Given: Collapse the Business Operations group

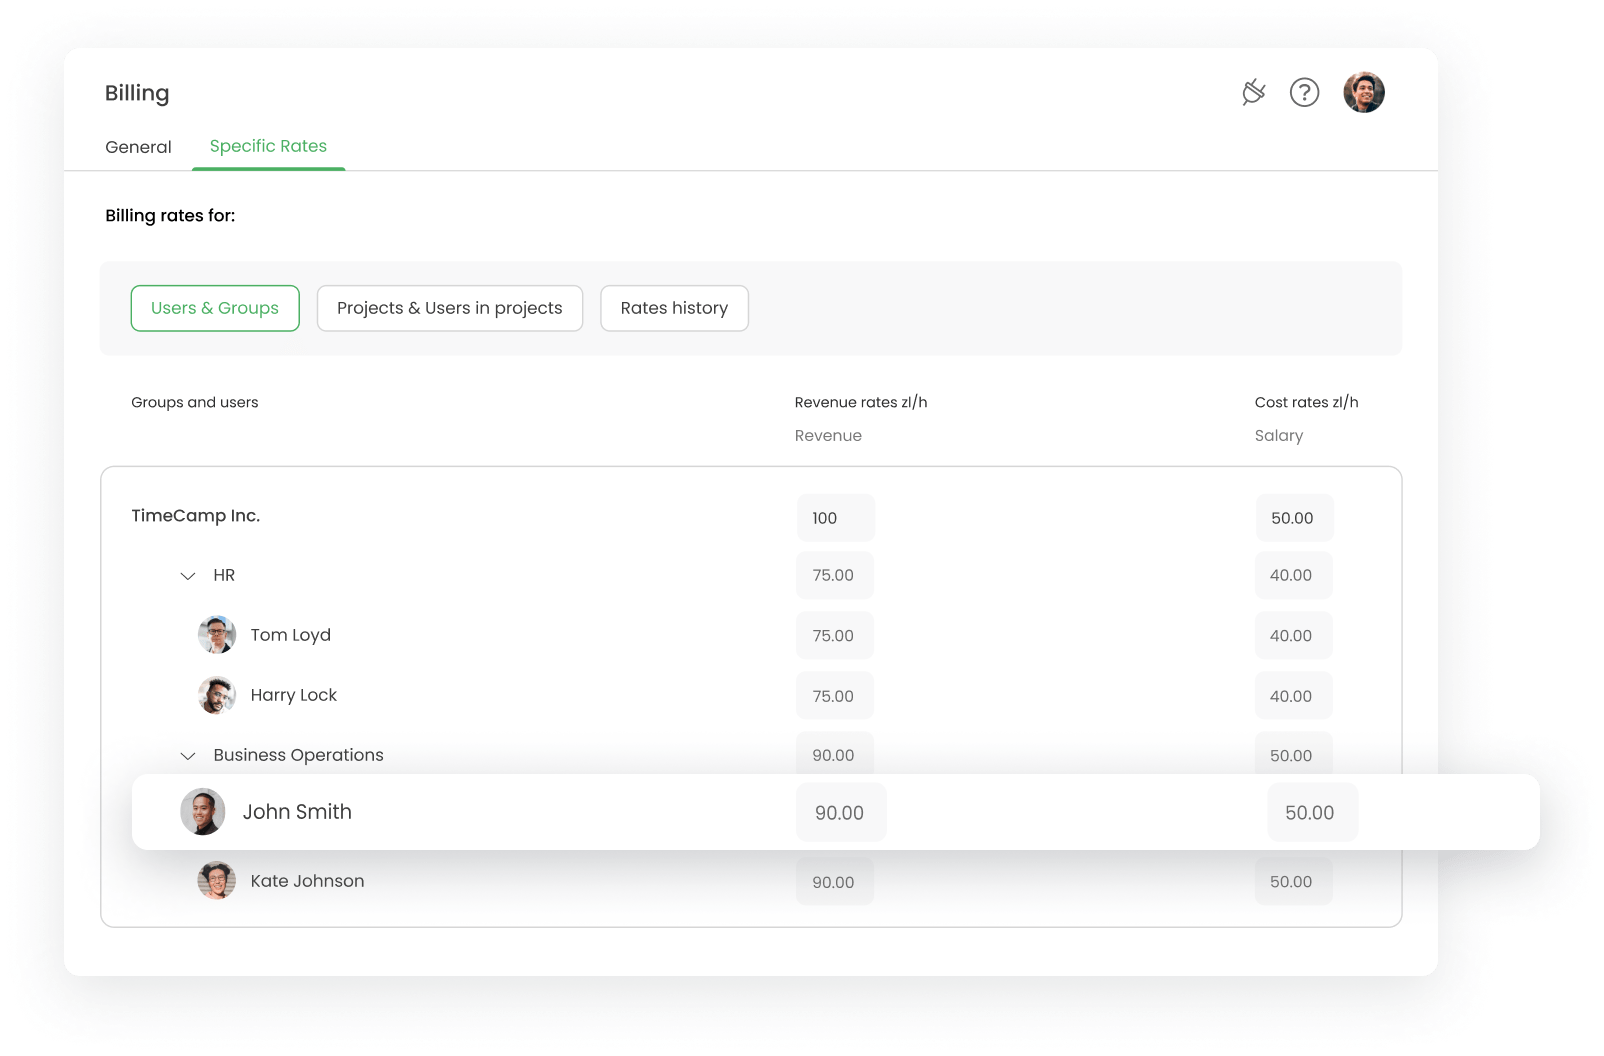Looking at the screenshot, I should click(x=187, y=756).
